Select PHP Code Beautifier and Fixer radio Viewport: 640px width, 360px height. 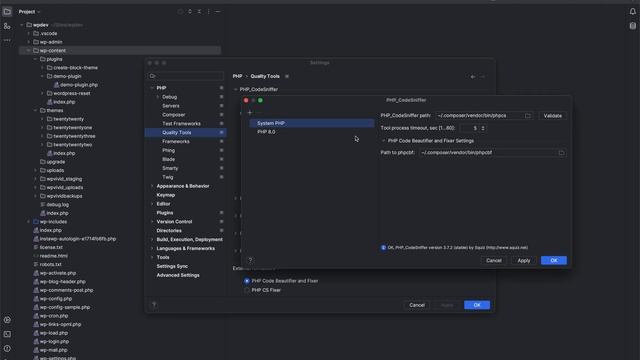247,281
